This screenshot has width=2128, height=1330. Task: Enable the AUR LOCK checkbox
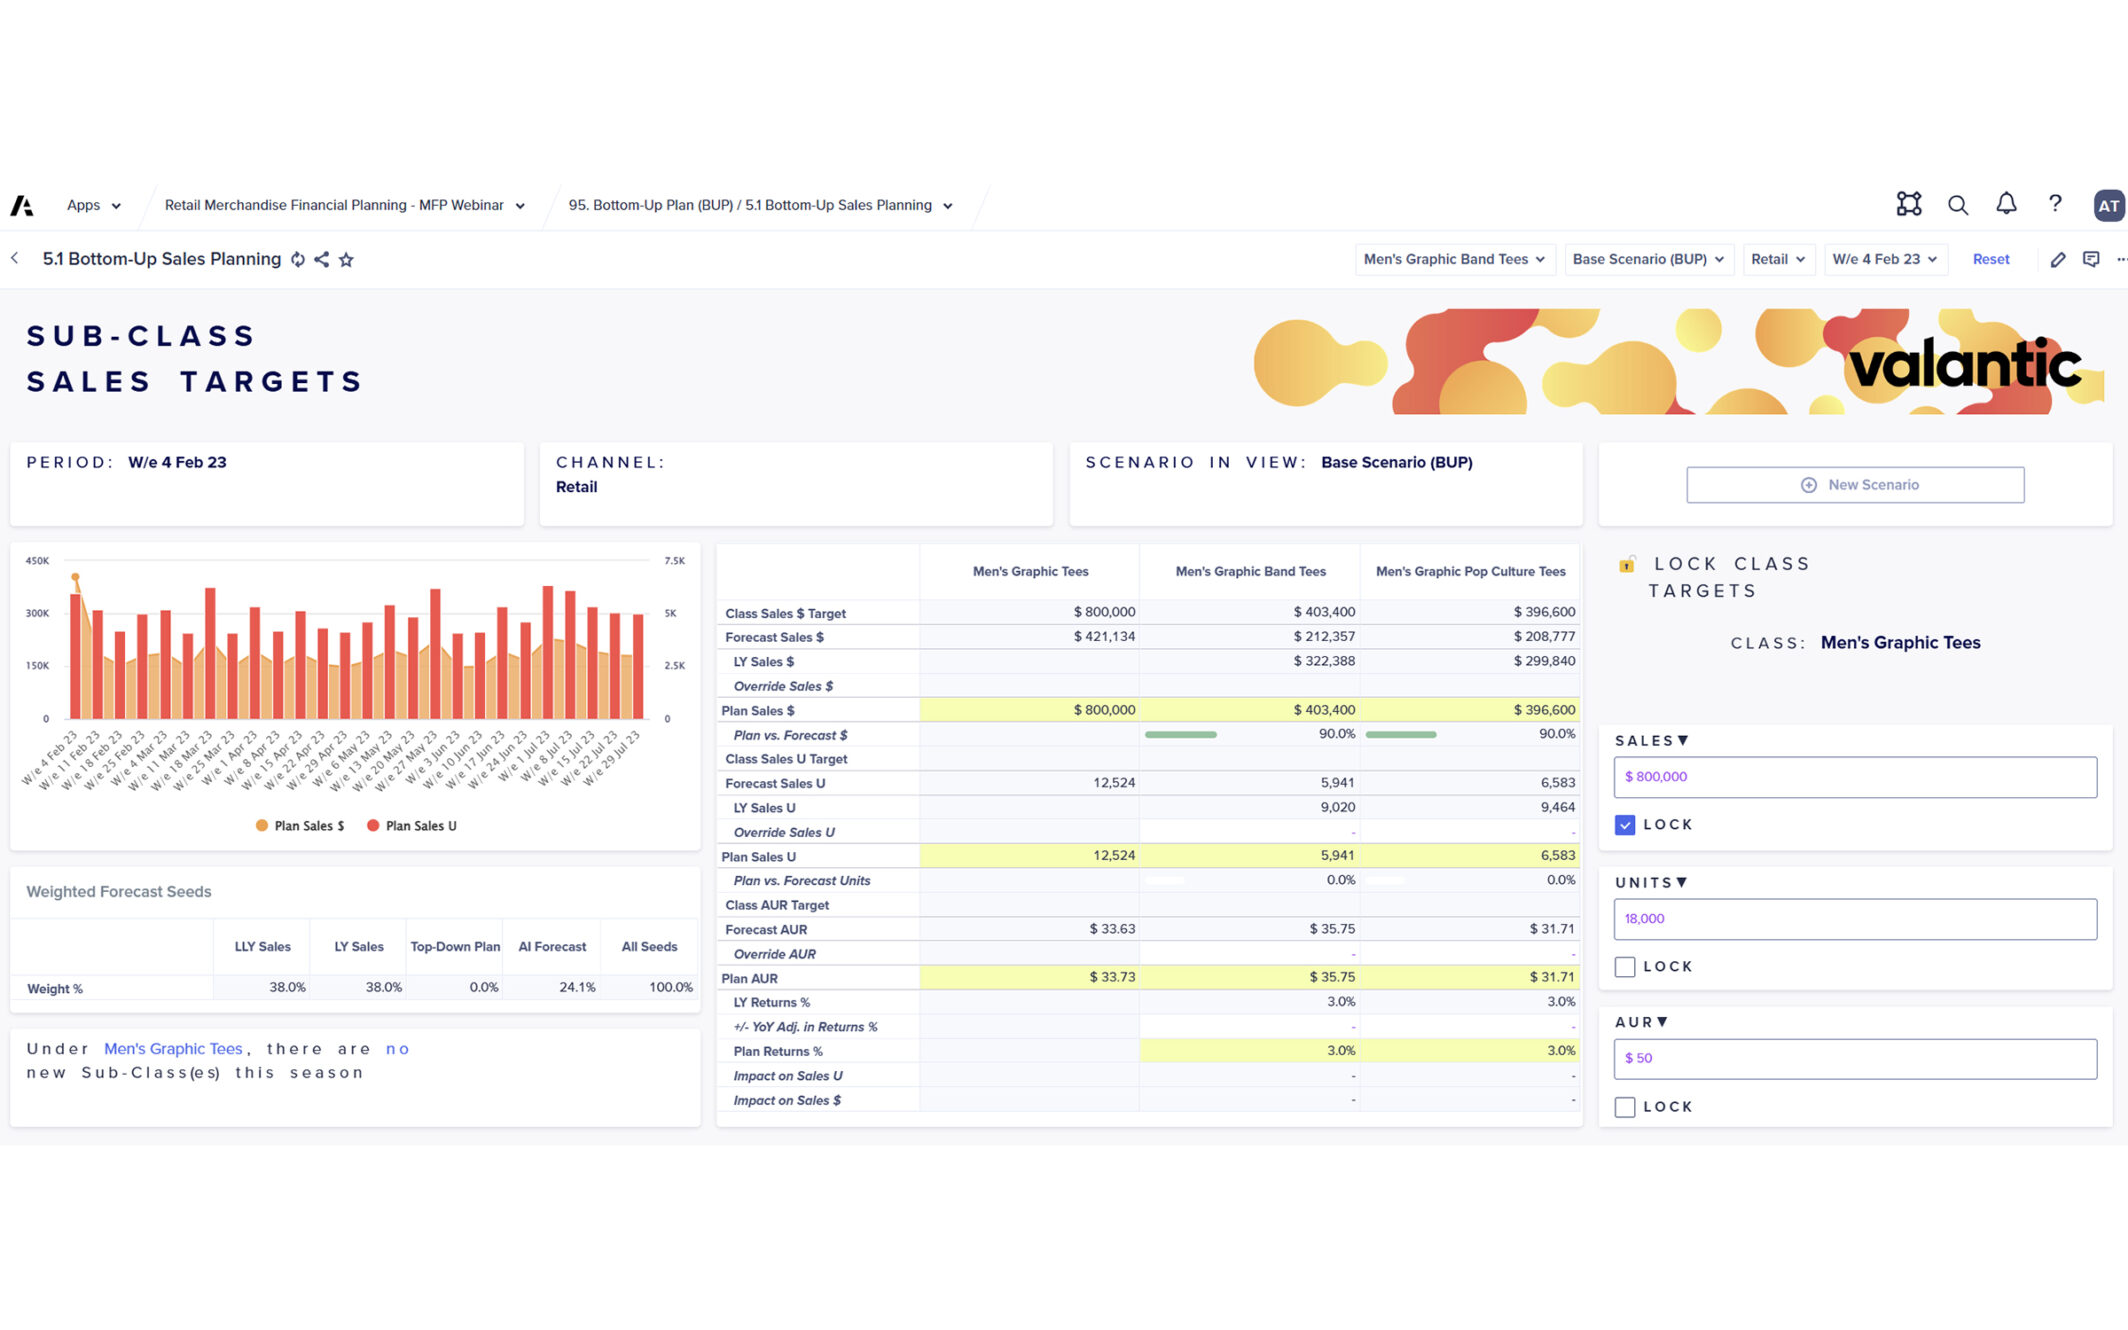pyautogui.click(x=1625, y=1107)
